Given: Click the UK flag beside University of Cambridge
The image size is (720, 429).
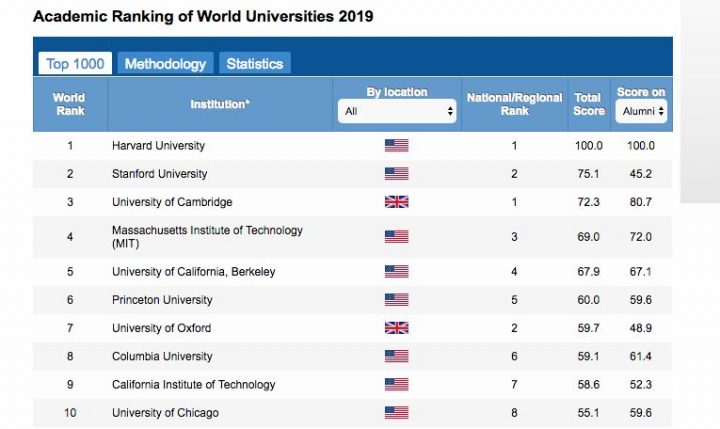Looking at the screenshot, I should click(x=396, y=202).
